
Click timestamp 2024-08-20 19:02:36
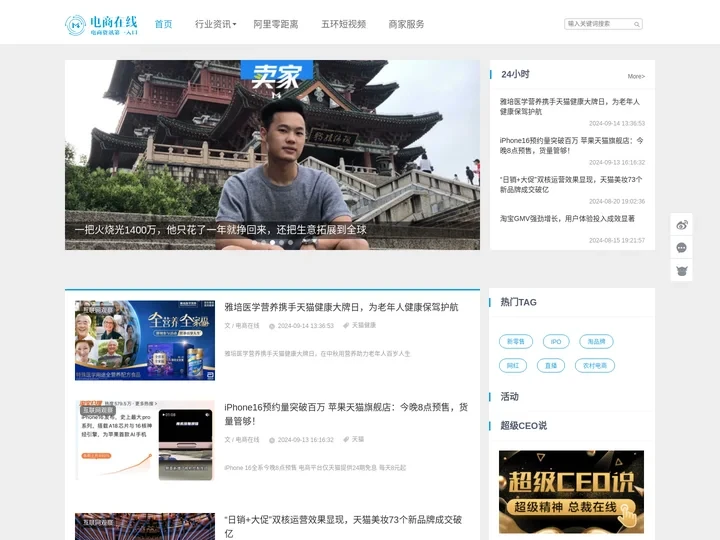617,202
